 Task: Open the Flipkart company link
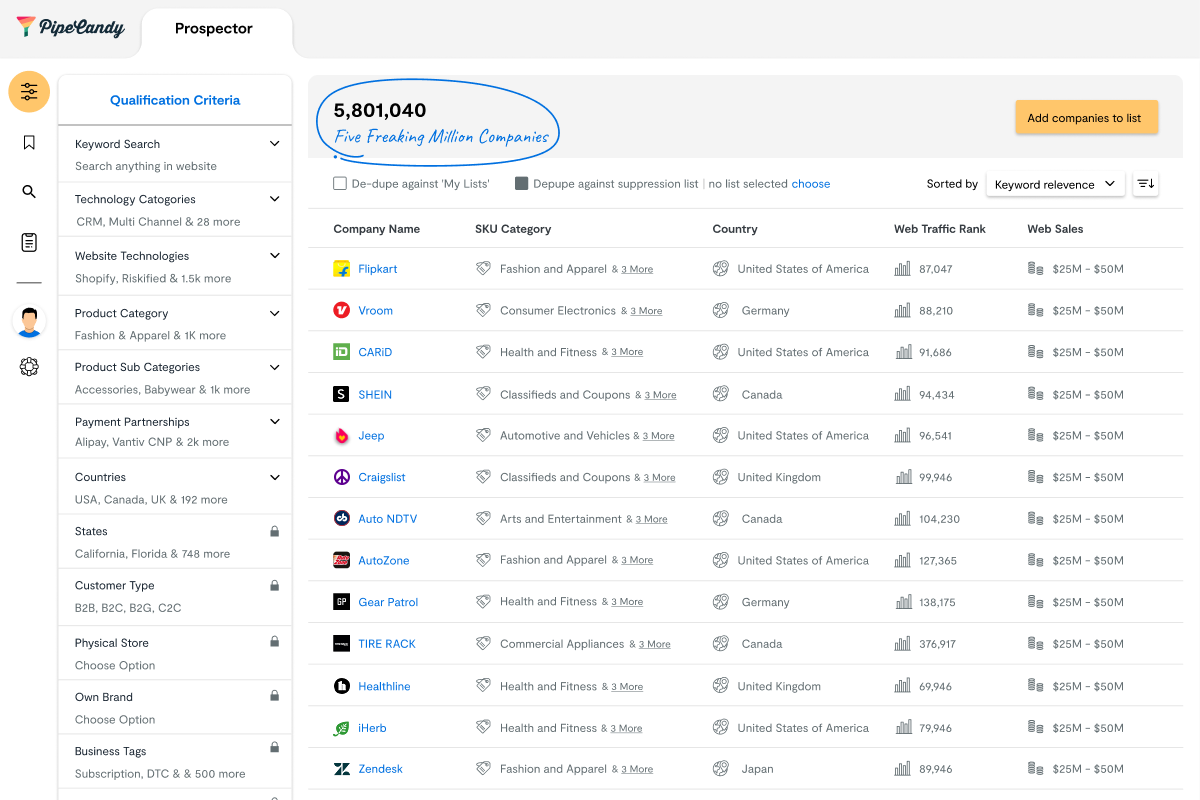tap(378, 269)
